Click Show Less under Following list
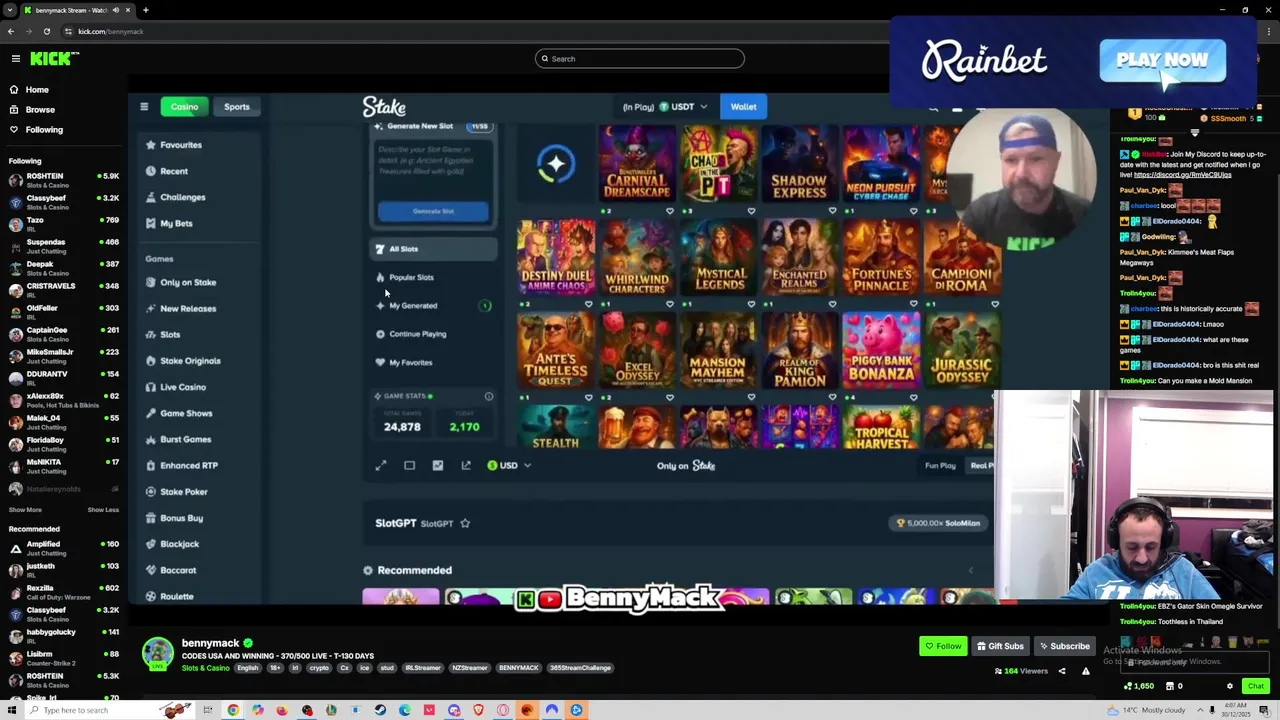The height and width of the screenshot is (720, 1280). click(103, 510)
